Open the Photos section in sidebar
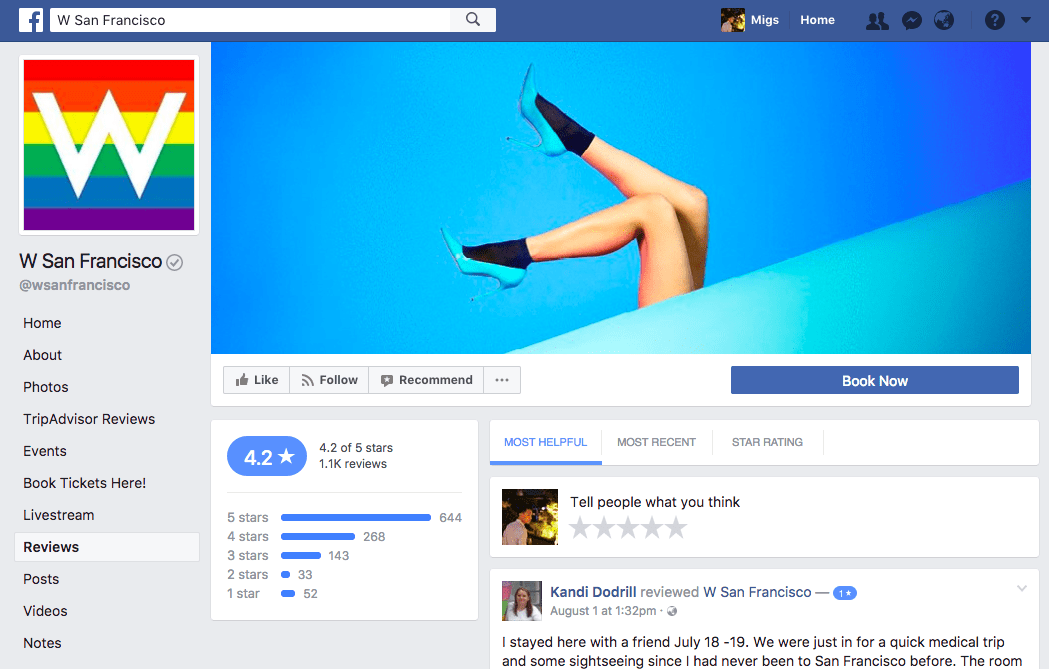The image size is (1049, 669). 45,387
